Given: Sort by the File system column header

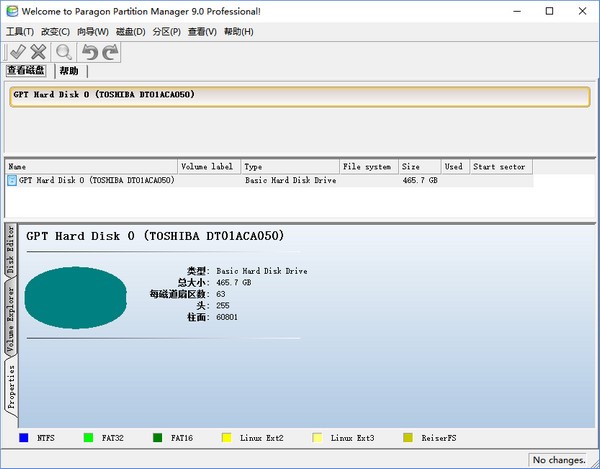Looking at the screenshot, I should 369,167.
